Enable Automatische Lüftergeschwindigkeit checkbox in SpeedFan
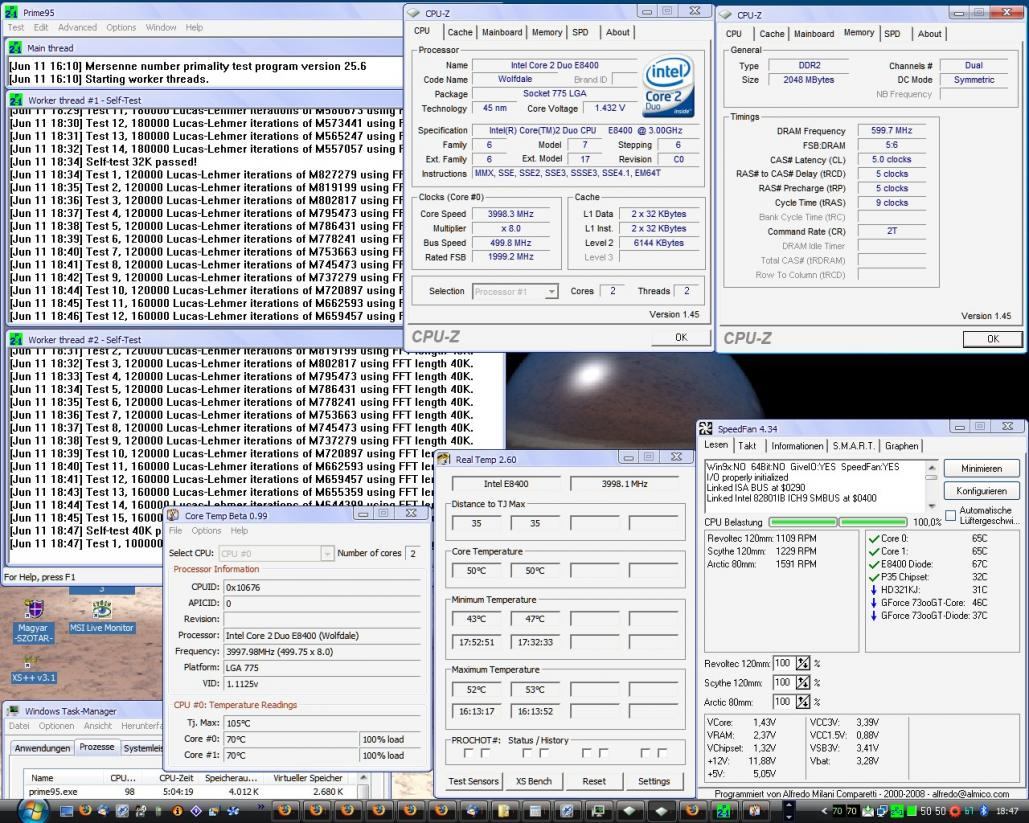The height and width of the screenshot is (823, 1029). tap(950, 515)
